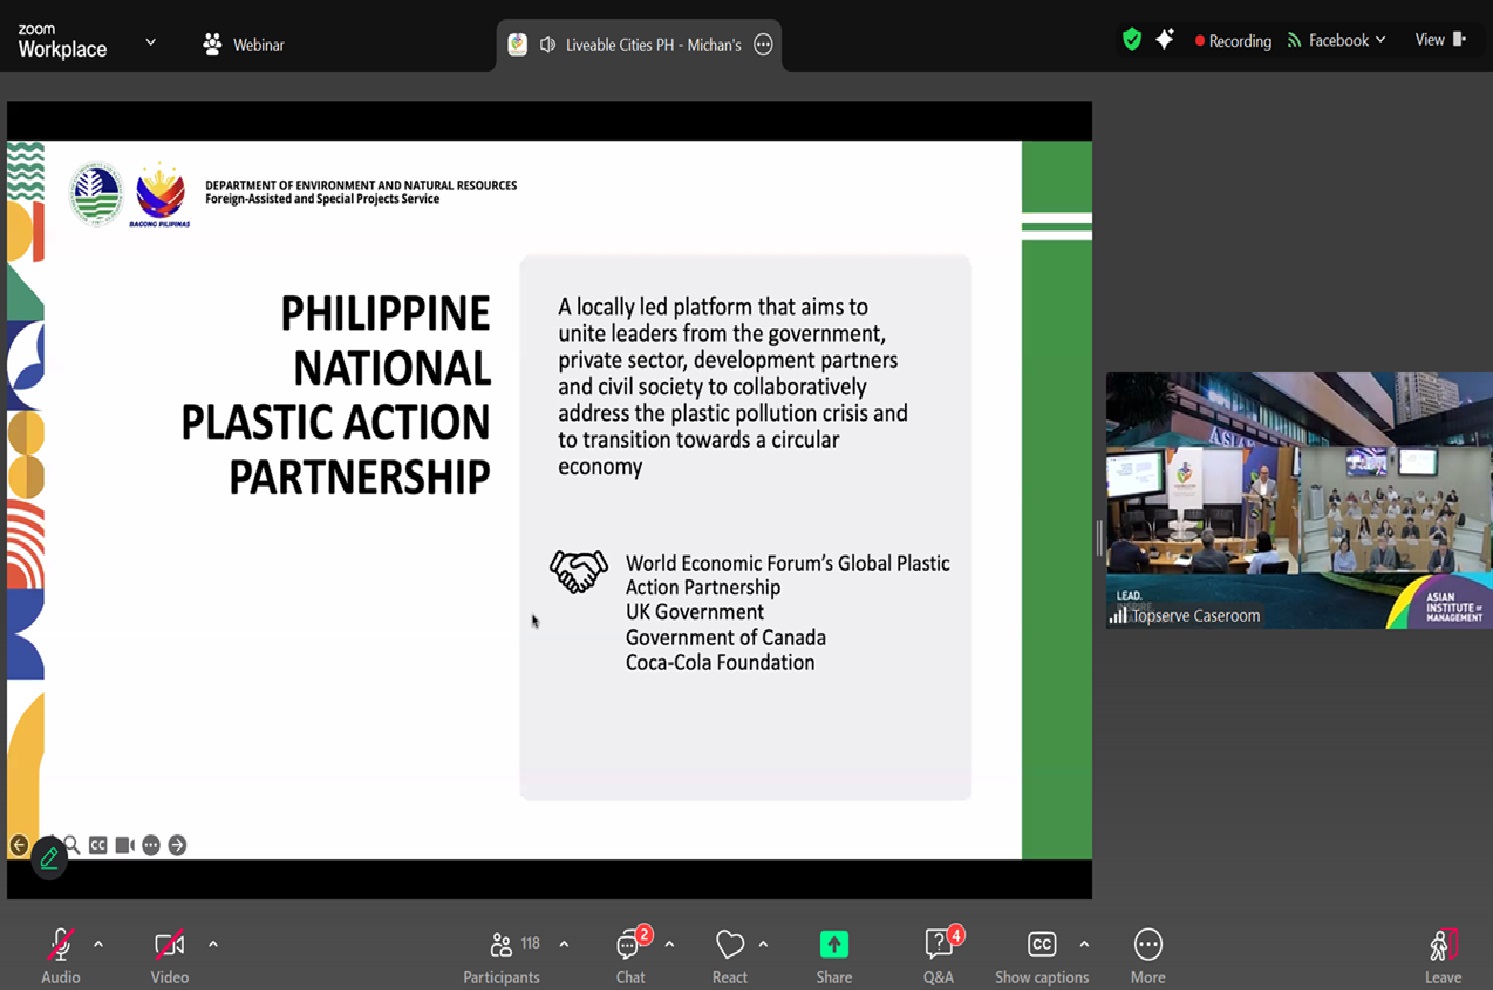Open the meeting tab more-options circle
The image size is (1493, 990).
tap(763, 44)
